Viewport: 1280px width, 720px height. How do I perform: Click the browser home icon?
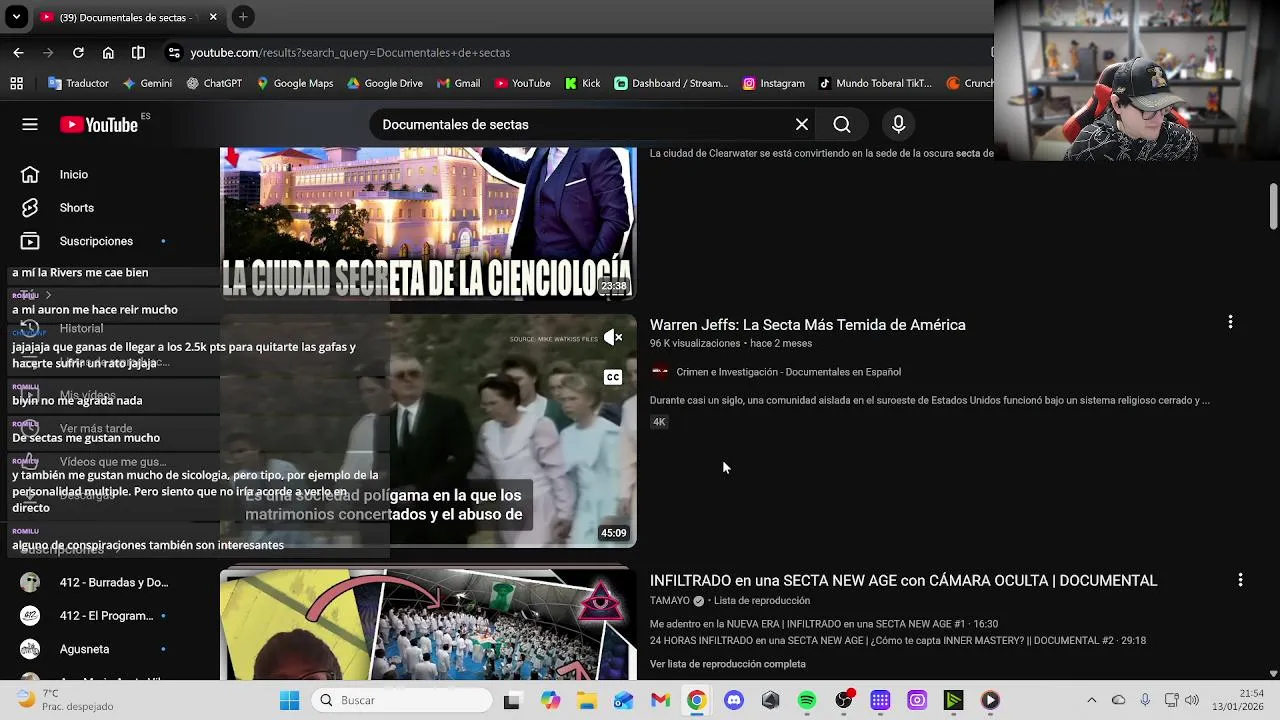pyautogui.click(x=108, y=52)
